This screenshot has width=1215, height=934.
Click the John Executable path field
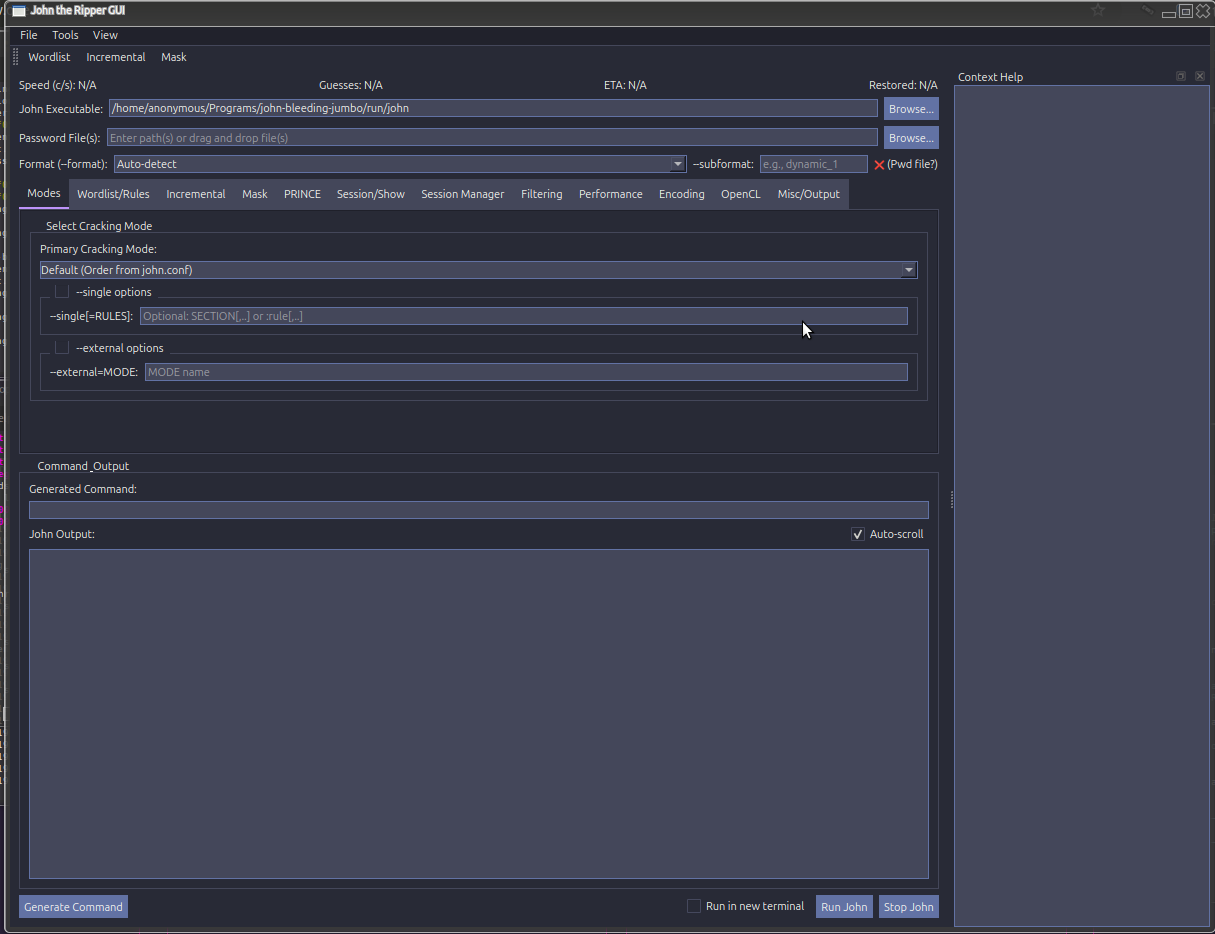click(x=493, y=108)
